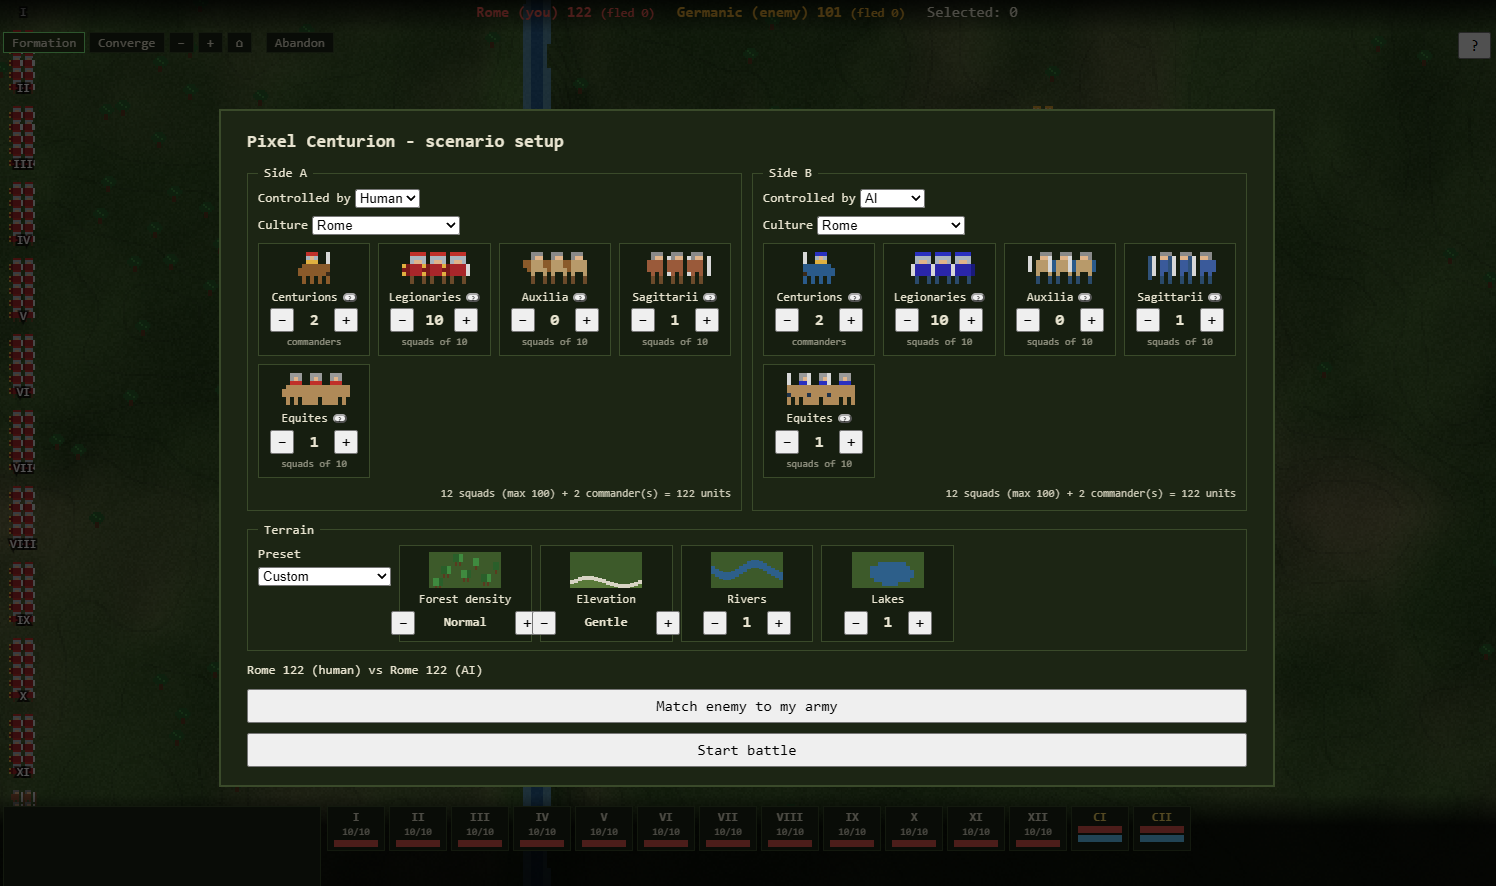
Task: Open the Legionaries info badge in Side B
Action: coord(978,297)
